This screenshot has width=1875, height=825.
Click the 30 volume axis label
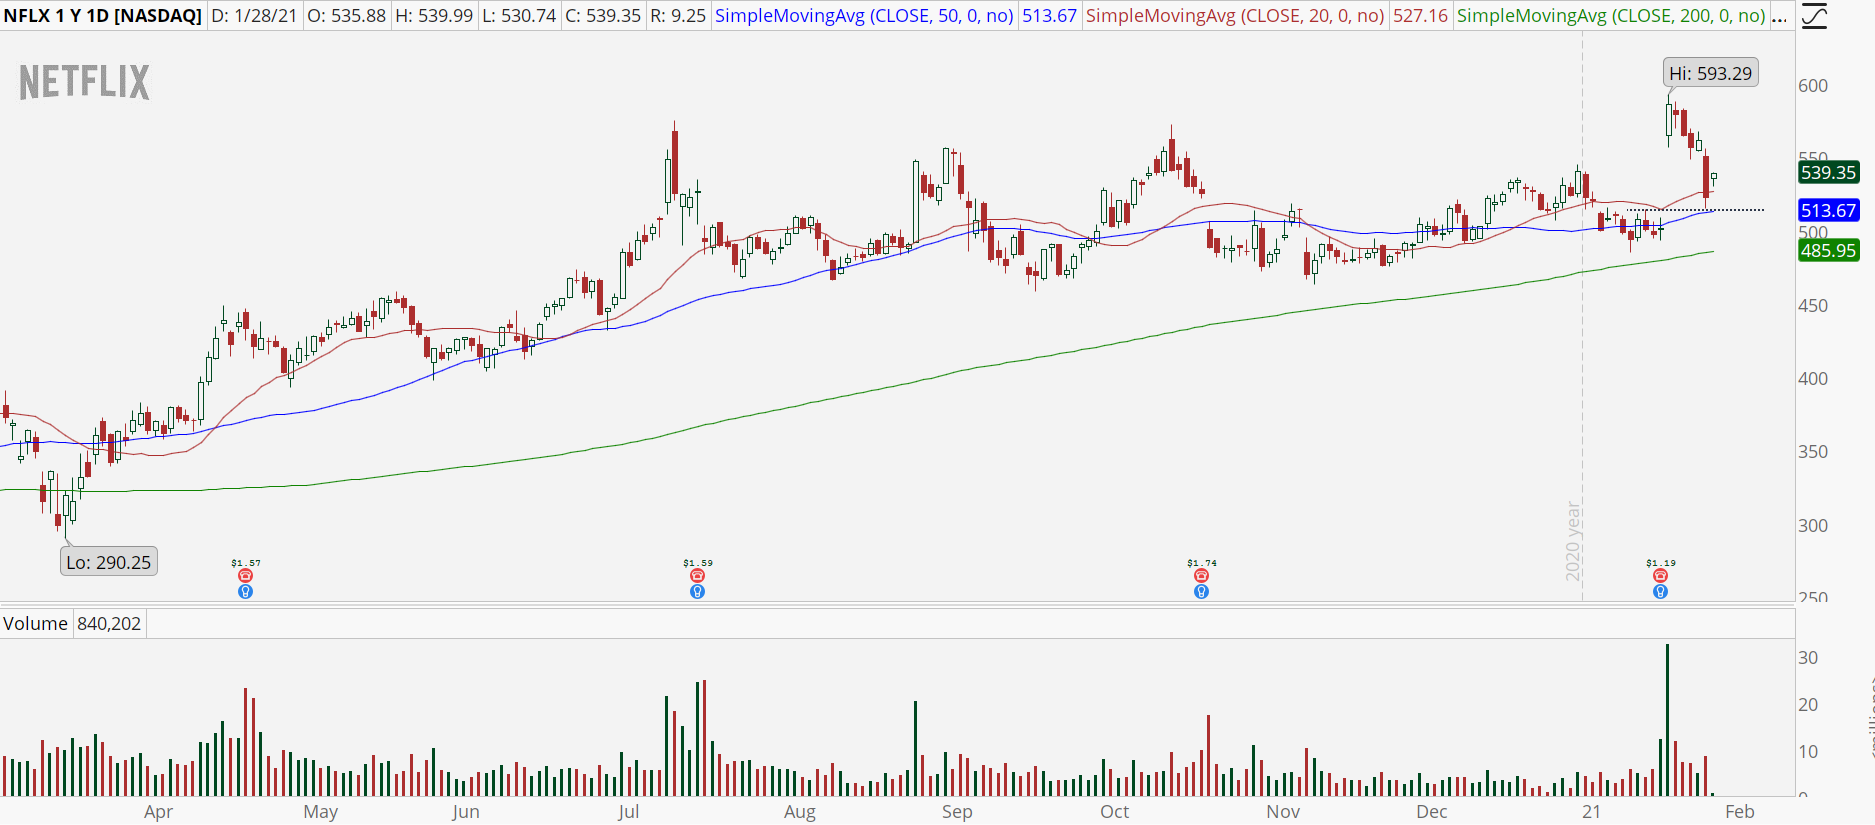[1808, 658]
